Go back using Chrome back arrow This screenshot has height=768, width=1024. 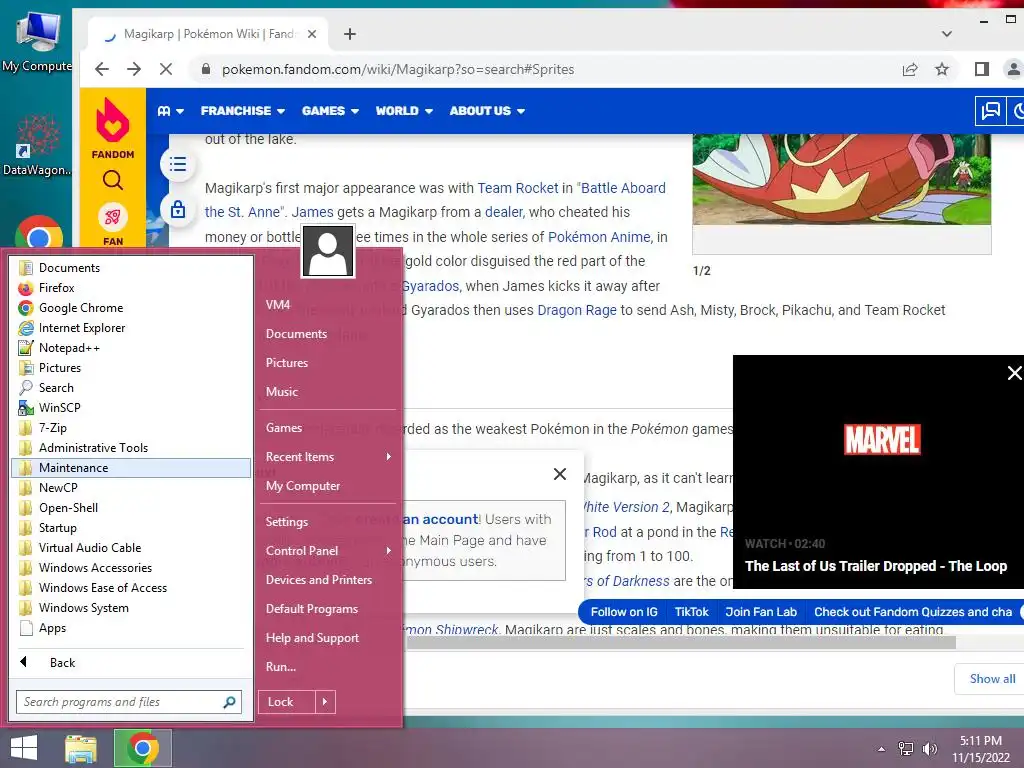[x=102, y=69]
